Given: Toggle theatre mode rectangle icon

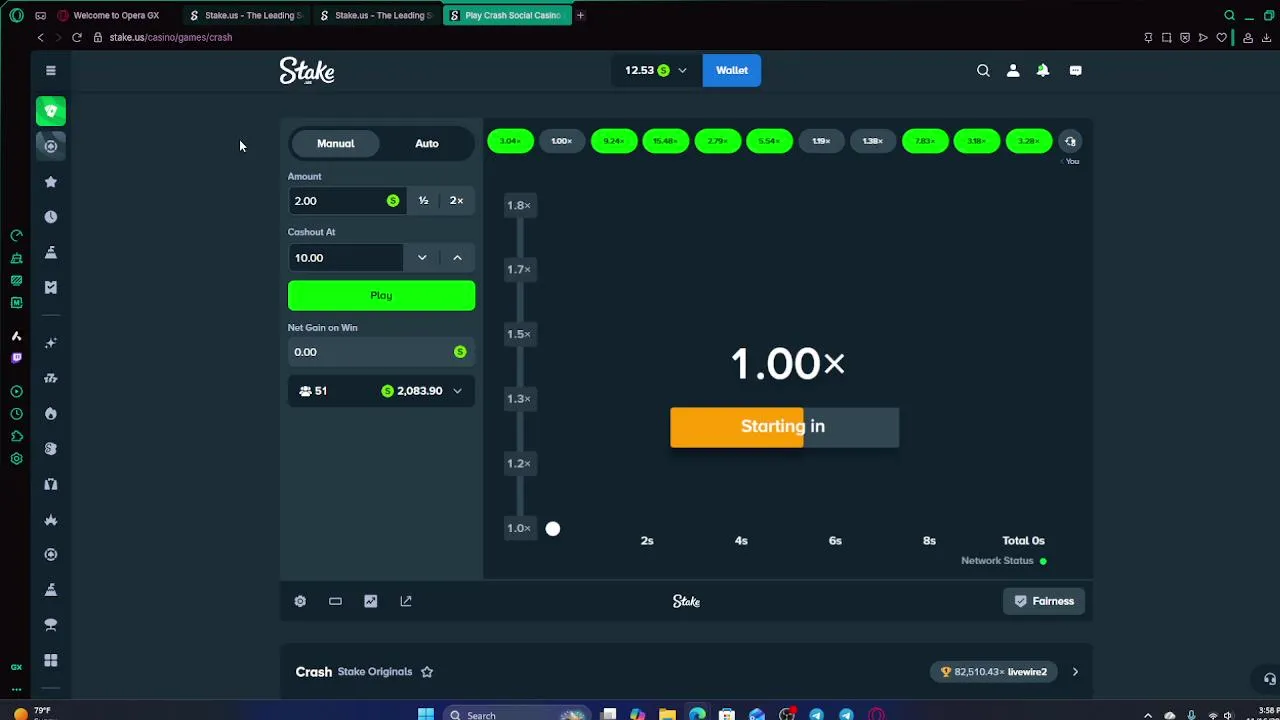Looking at the screenshot, I should pos(335,601).
